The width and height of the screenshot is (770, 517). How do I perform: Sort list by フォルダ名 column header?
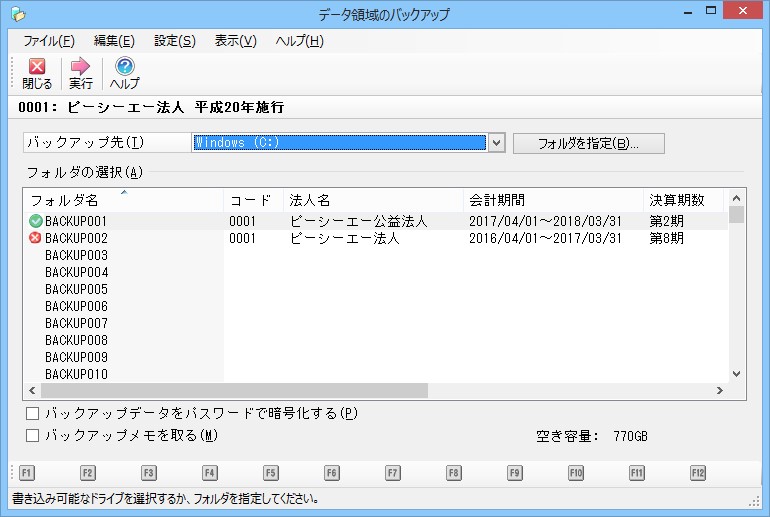[64, 200]
